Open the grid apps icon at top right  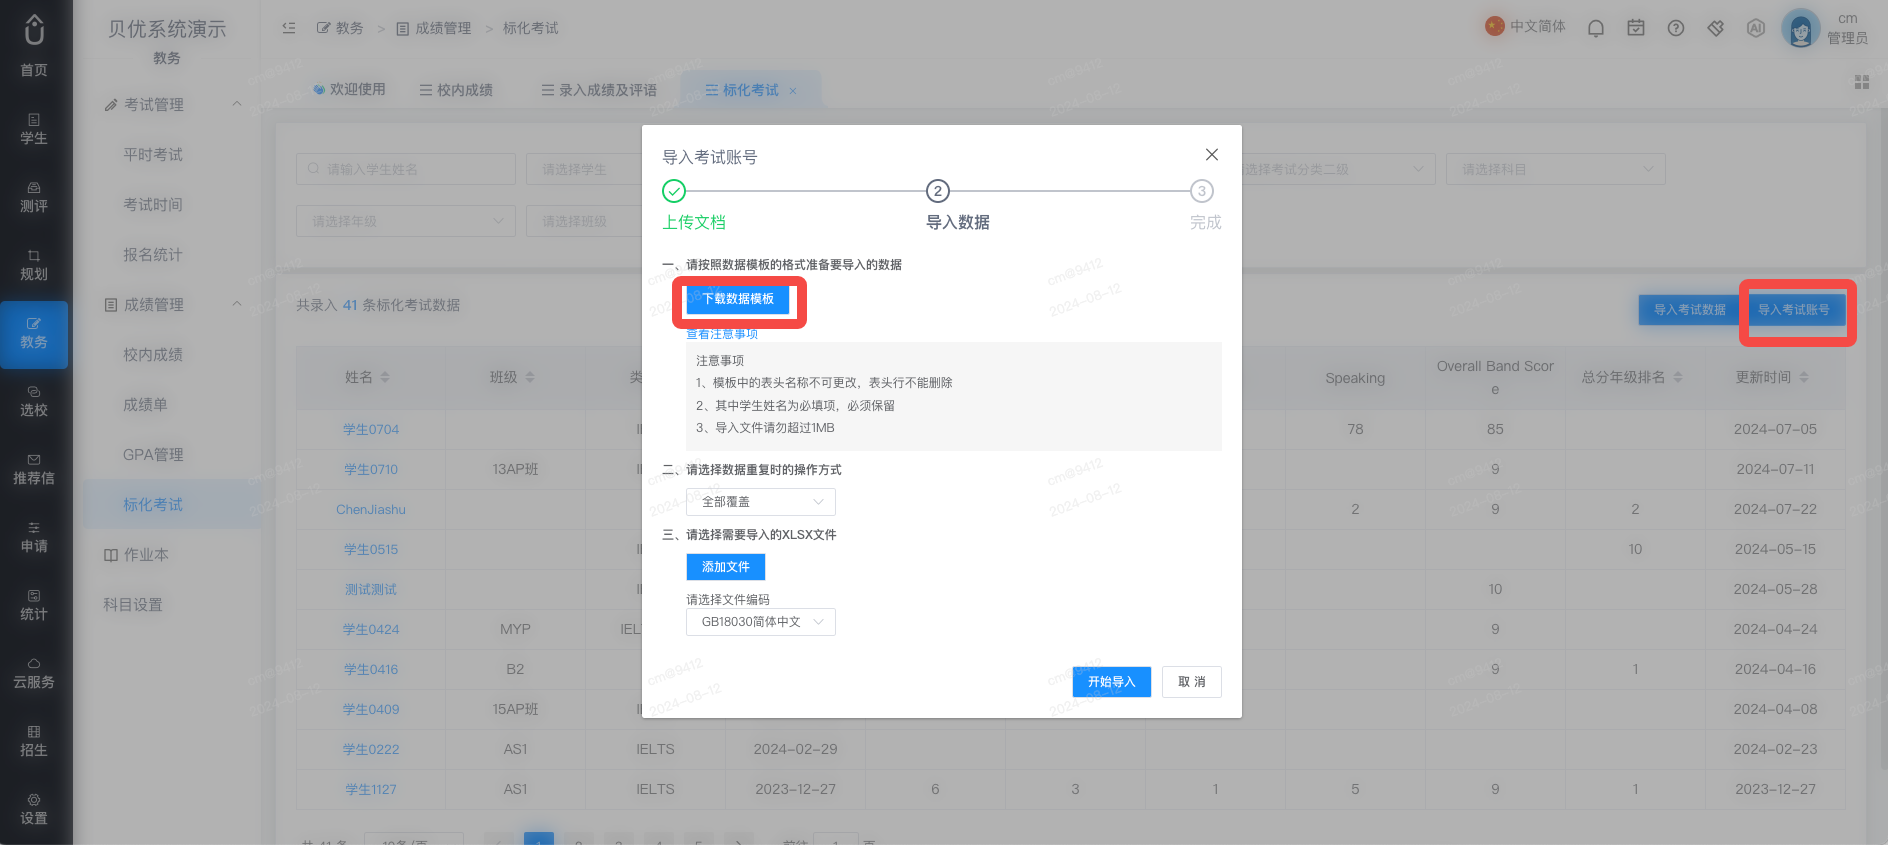1862,82
